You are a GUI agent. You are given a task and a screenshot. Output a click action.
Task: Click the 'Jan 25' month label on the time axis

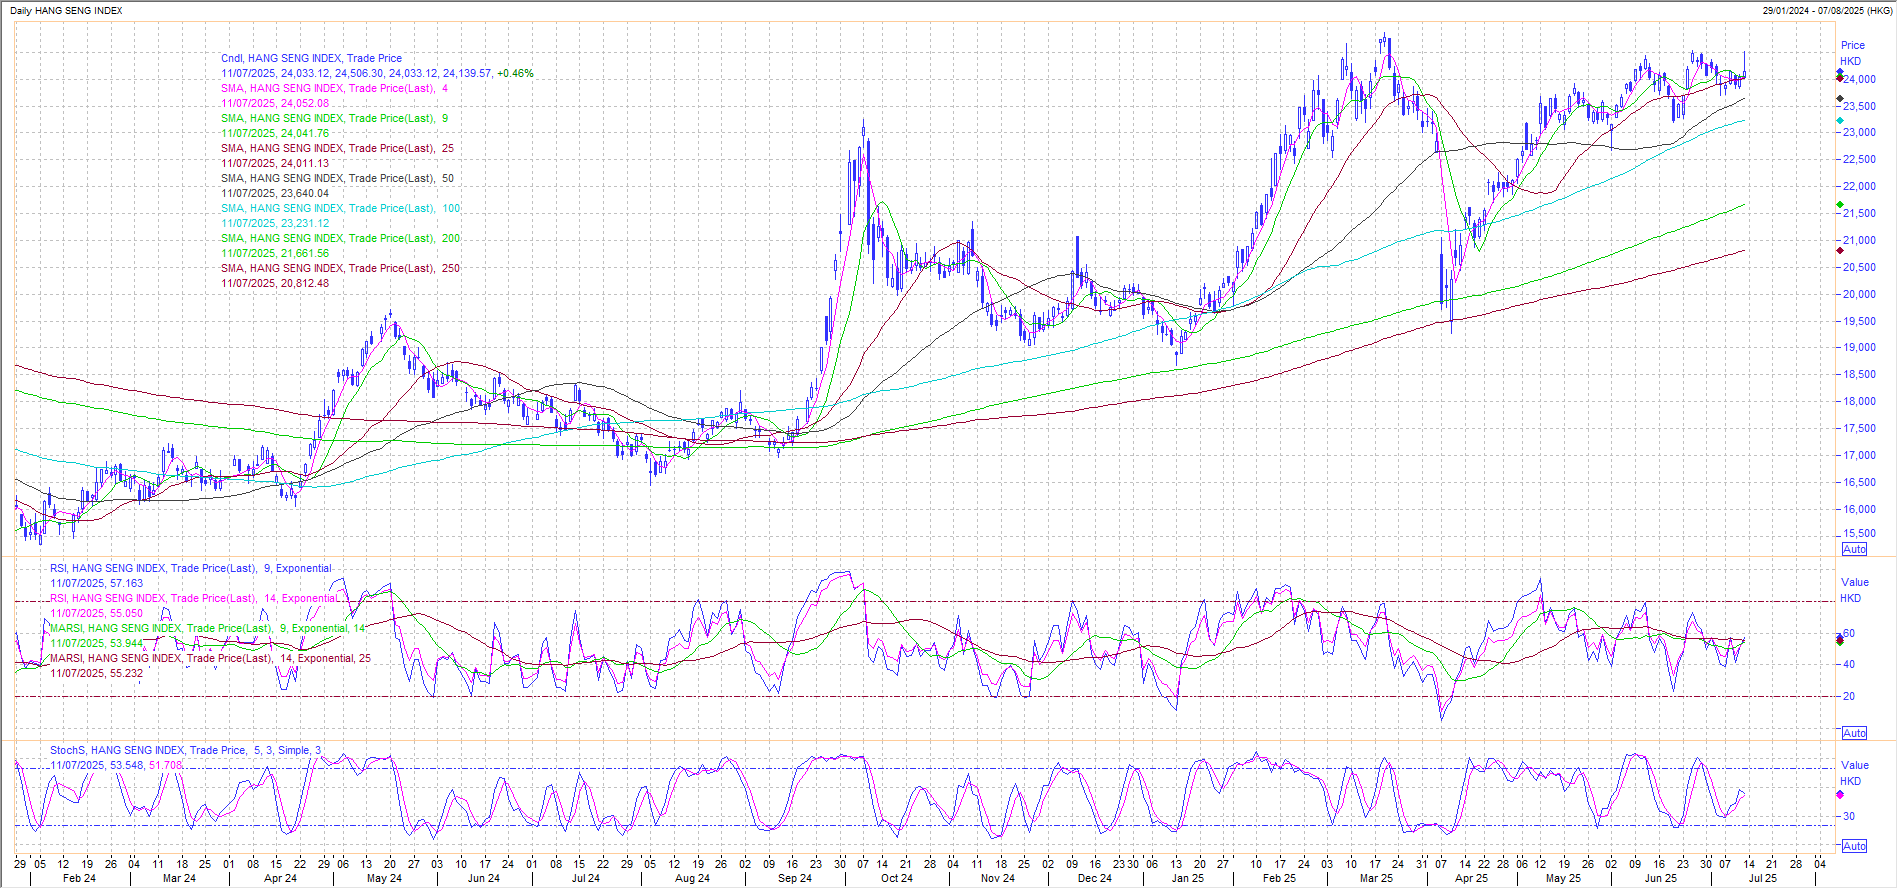[x=1187, y=878]
